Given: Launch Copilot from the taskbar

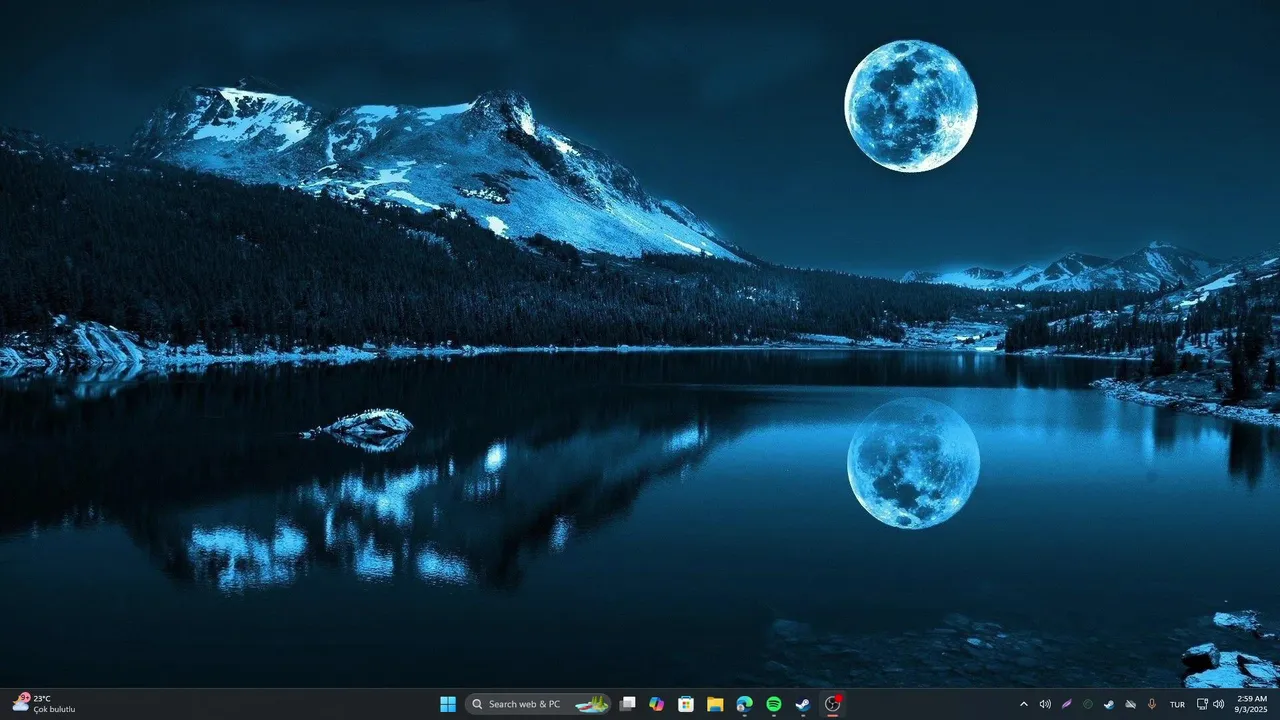Looking at the screenshot, I should point(657,704).
